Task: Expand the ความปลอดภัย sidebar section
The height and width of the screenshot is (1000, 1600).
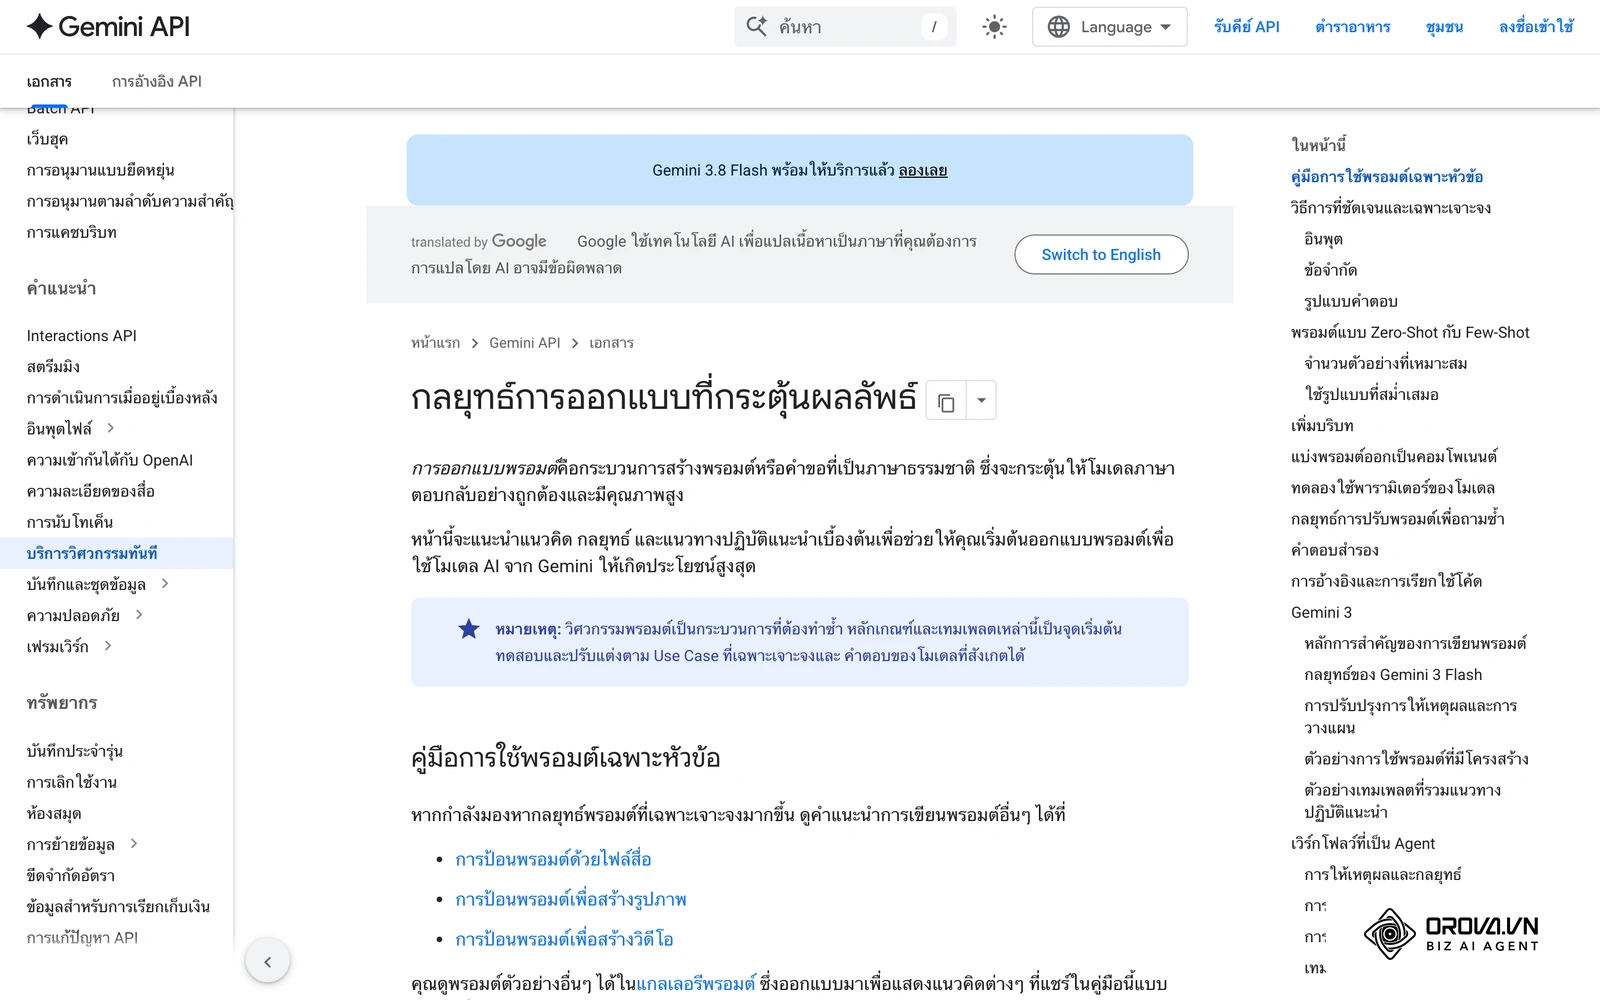Action: click(x=139, y=615)
